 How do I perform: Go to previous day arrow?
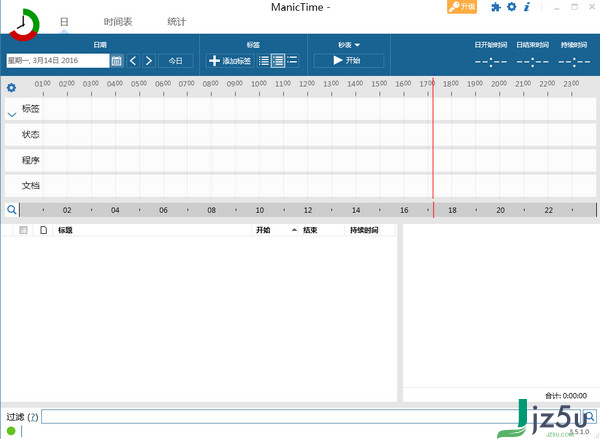tap(133, 60)
